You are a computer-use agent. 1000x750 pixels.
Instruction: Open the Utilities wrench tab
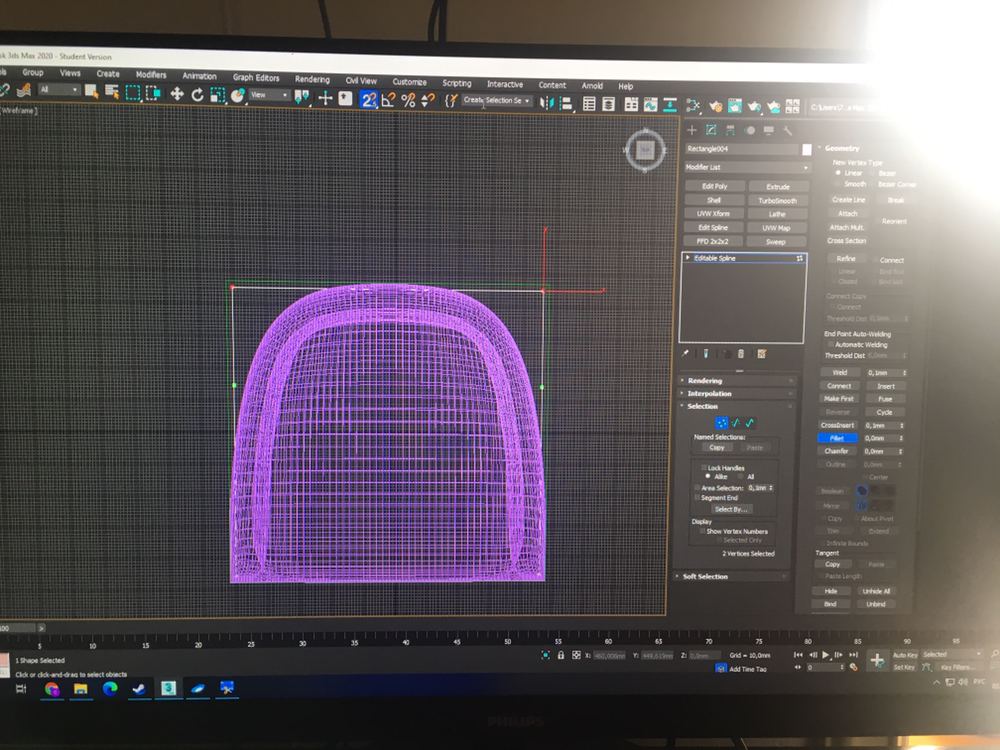[788, 131]
